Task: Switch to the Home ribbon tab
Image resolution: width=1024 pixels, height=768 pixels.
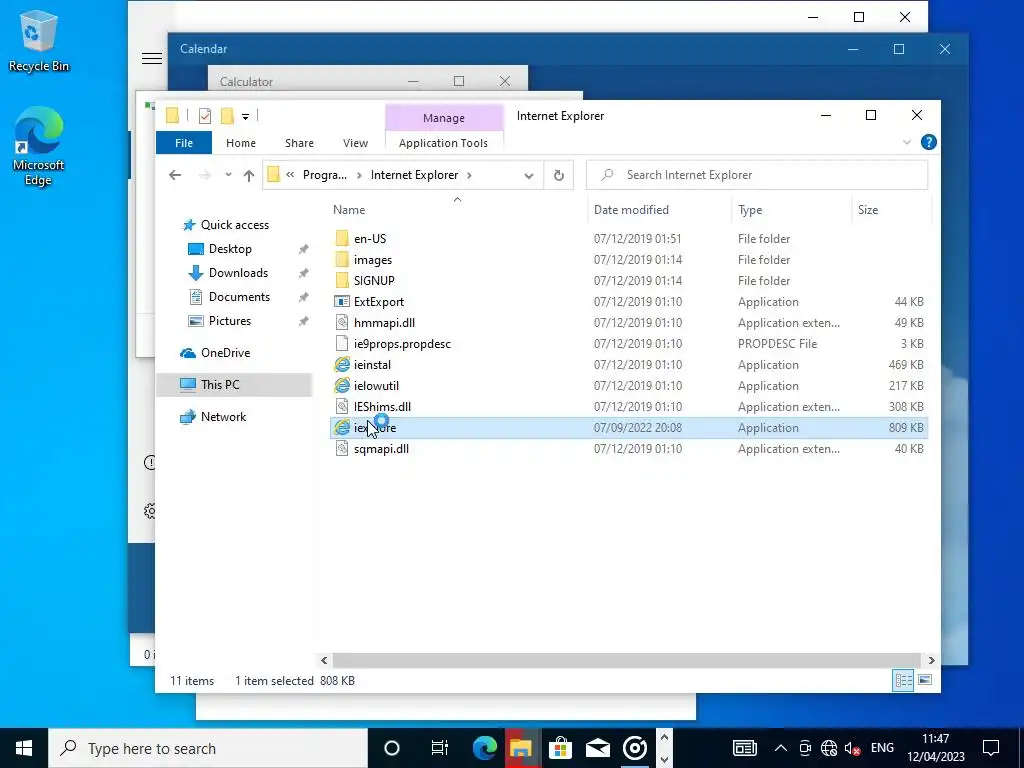Action: tap(241, 143)
